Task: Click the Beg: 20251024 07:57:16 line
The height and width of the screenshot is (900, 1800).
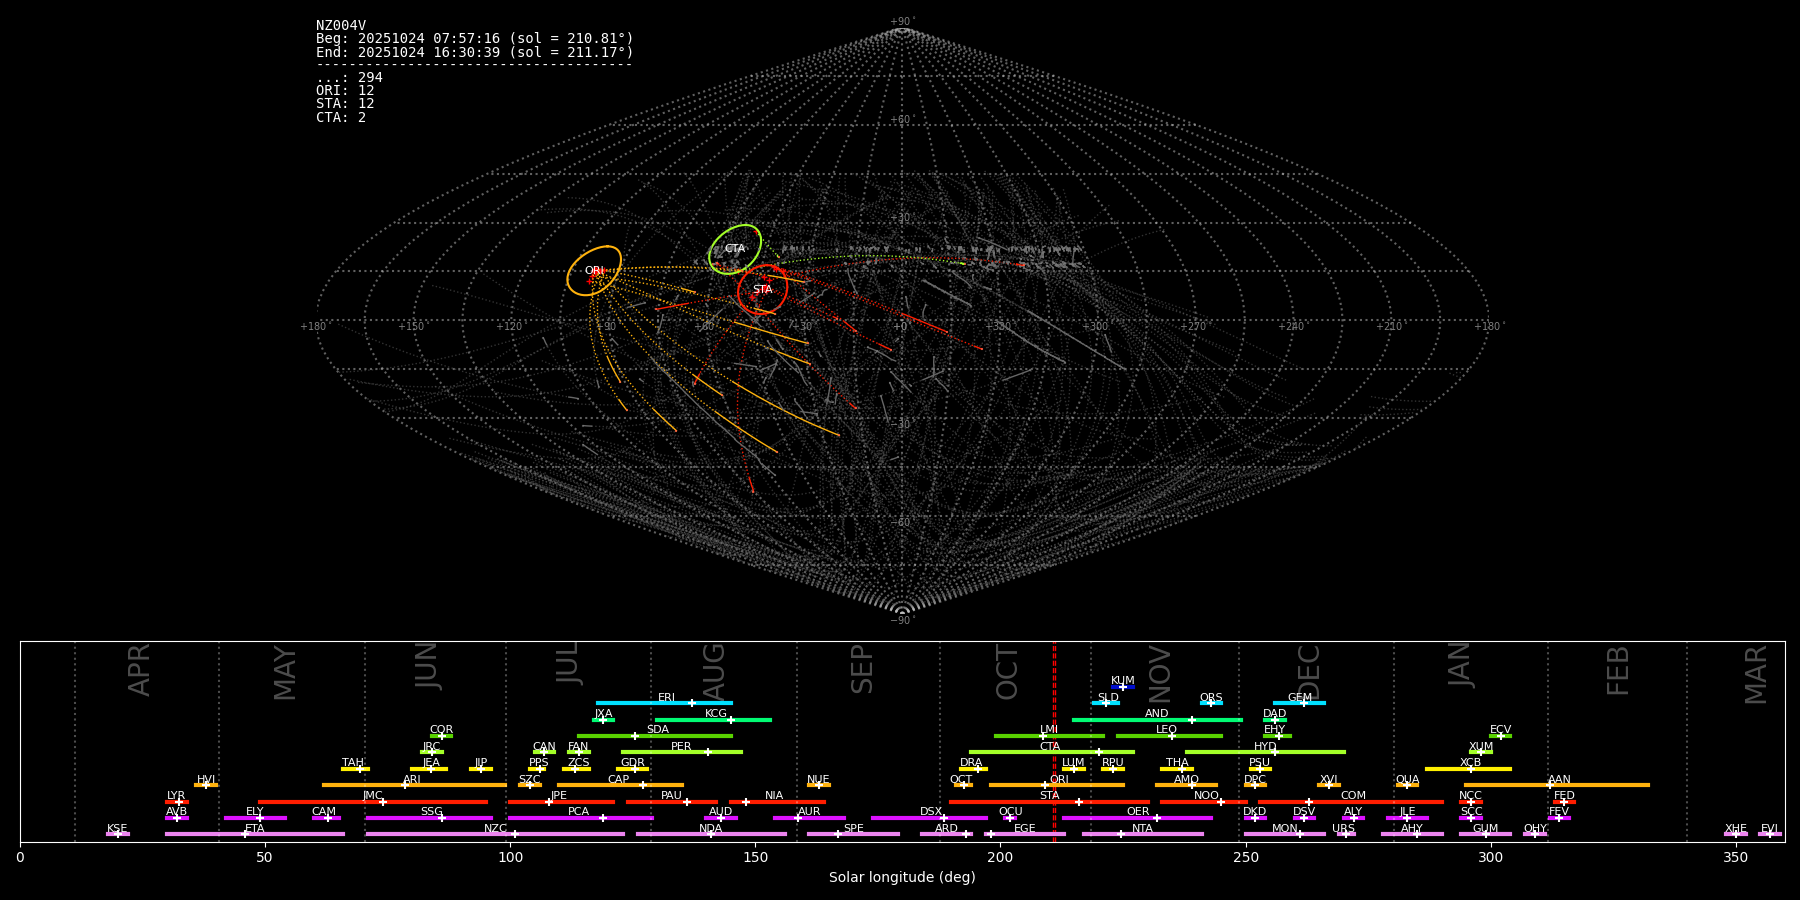Action: (475, 39)
